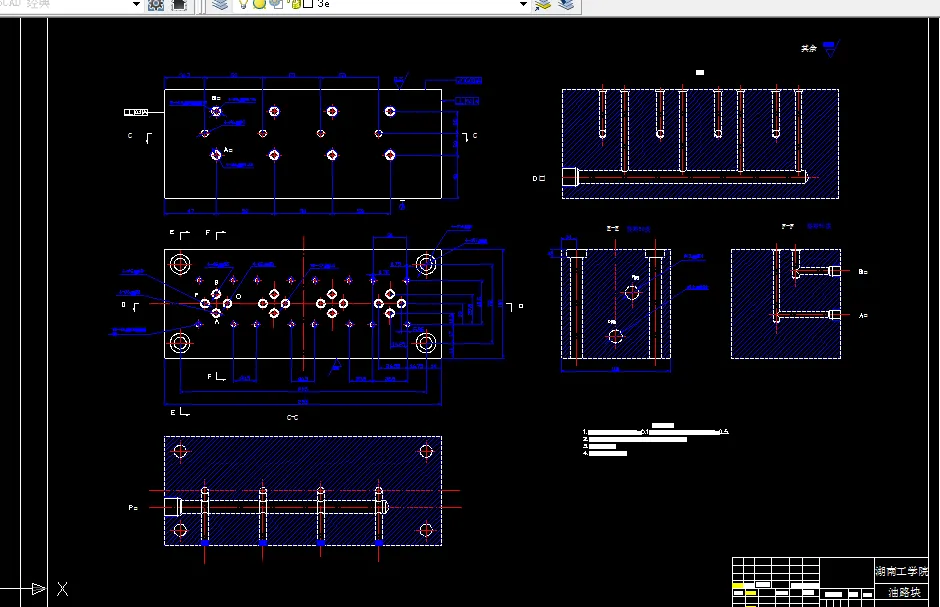940x607 pixels.
Task: Select the C-C section label
Action: (293, 417)
